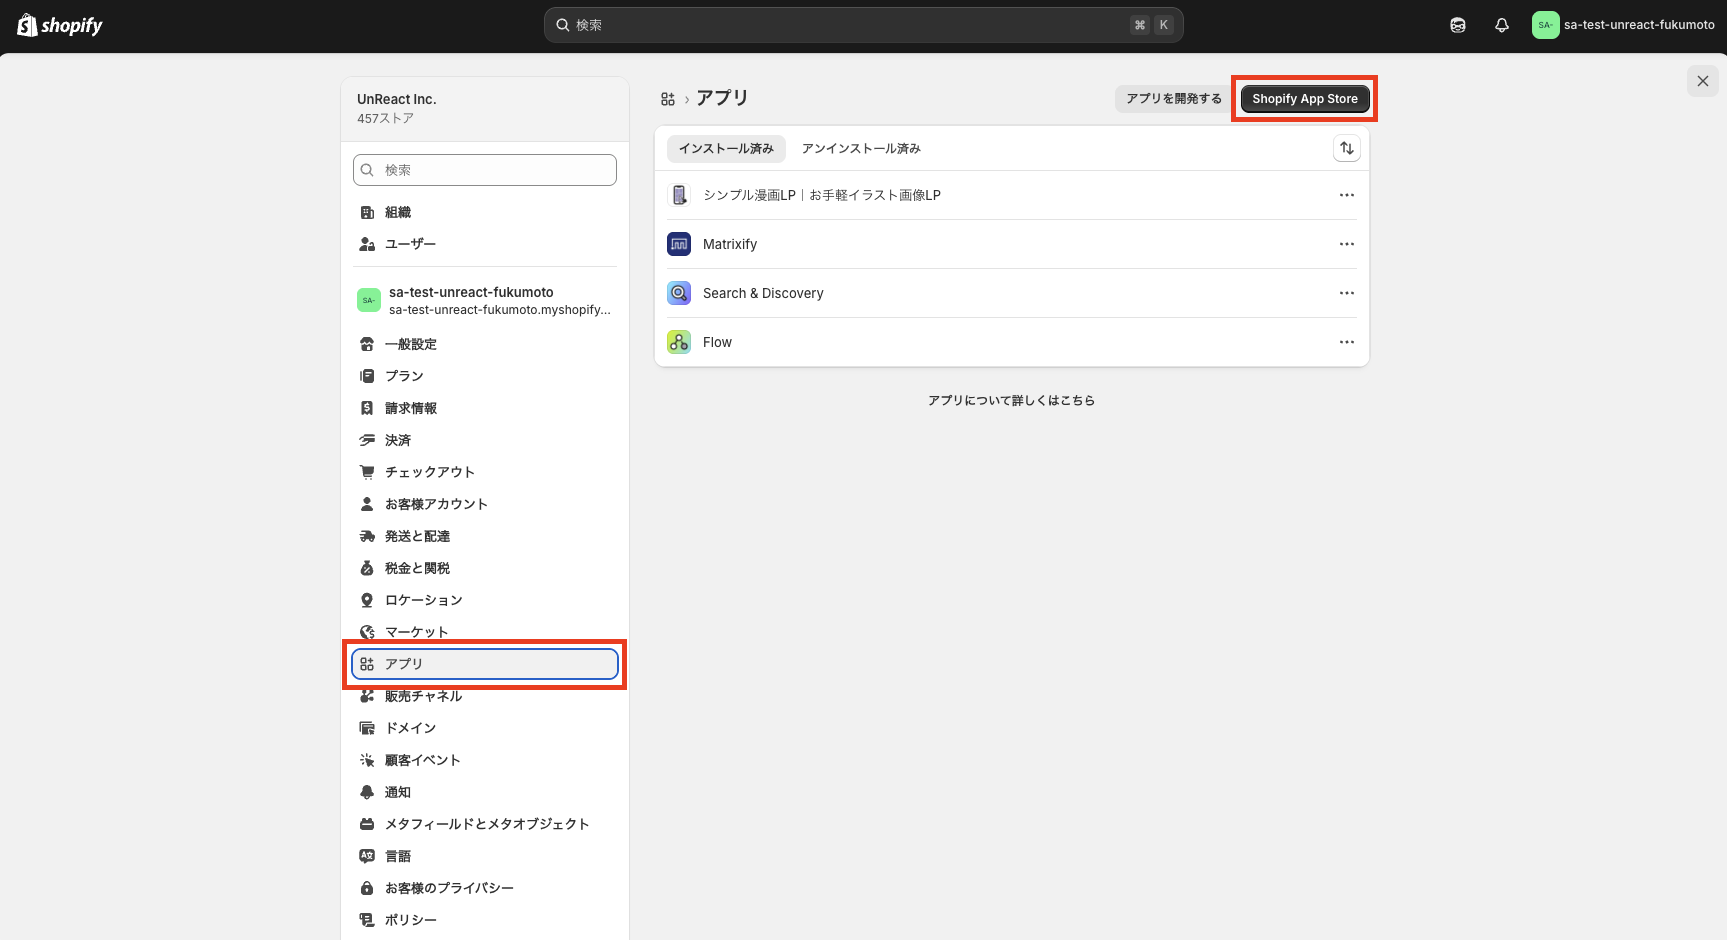Open more options for Flow

[1347, 342]
